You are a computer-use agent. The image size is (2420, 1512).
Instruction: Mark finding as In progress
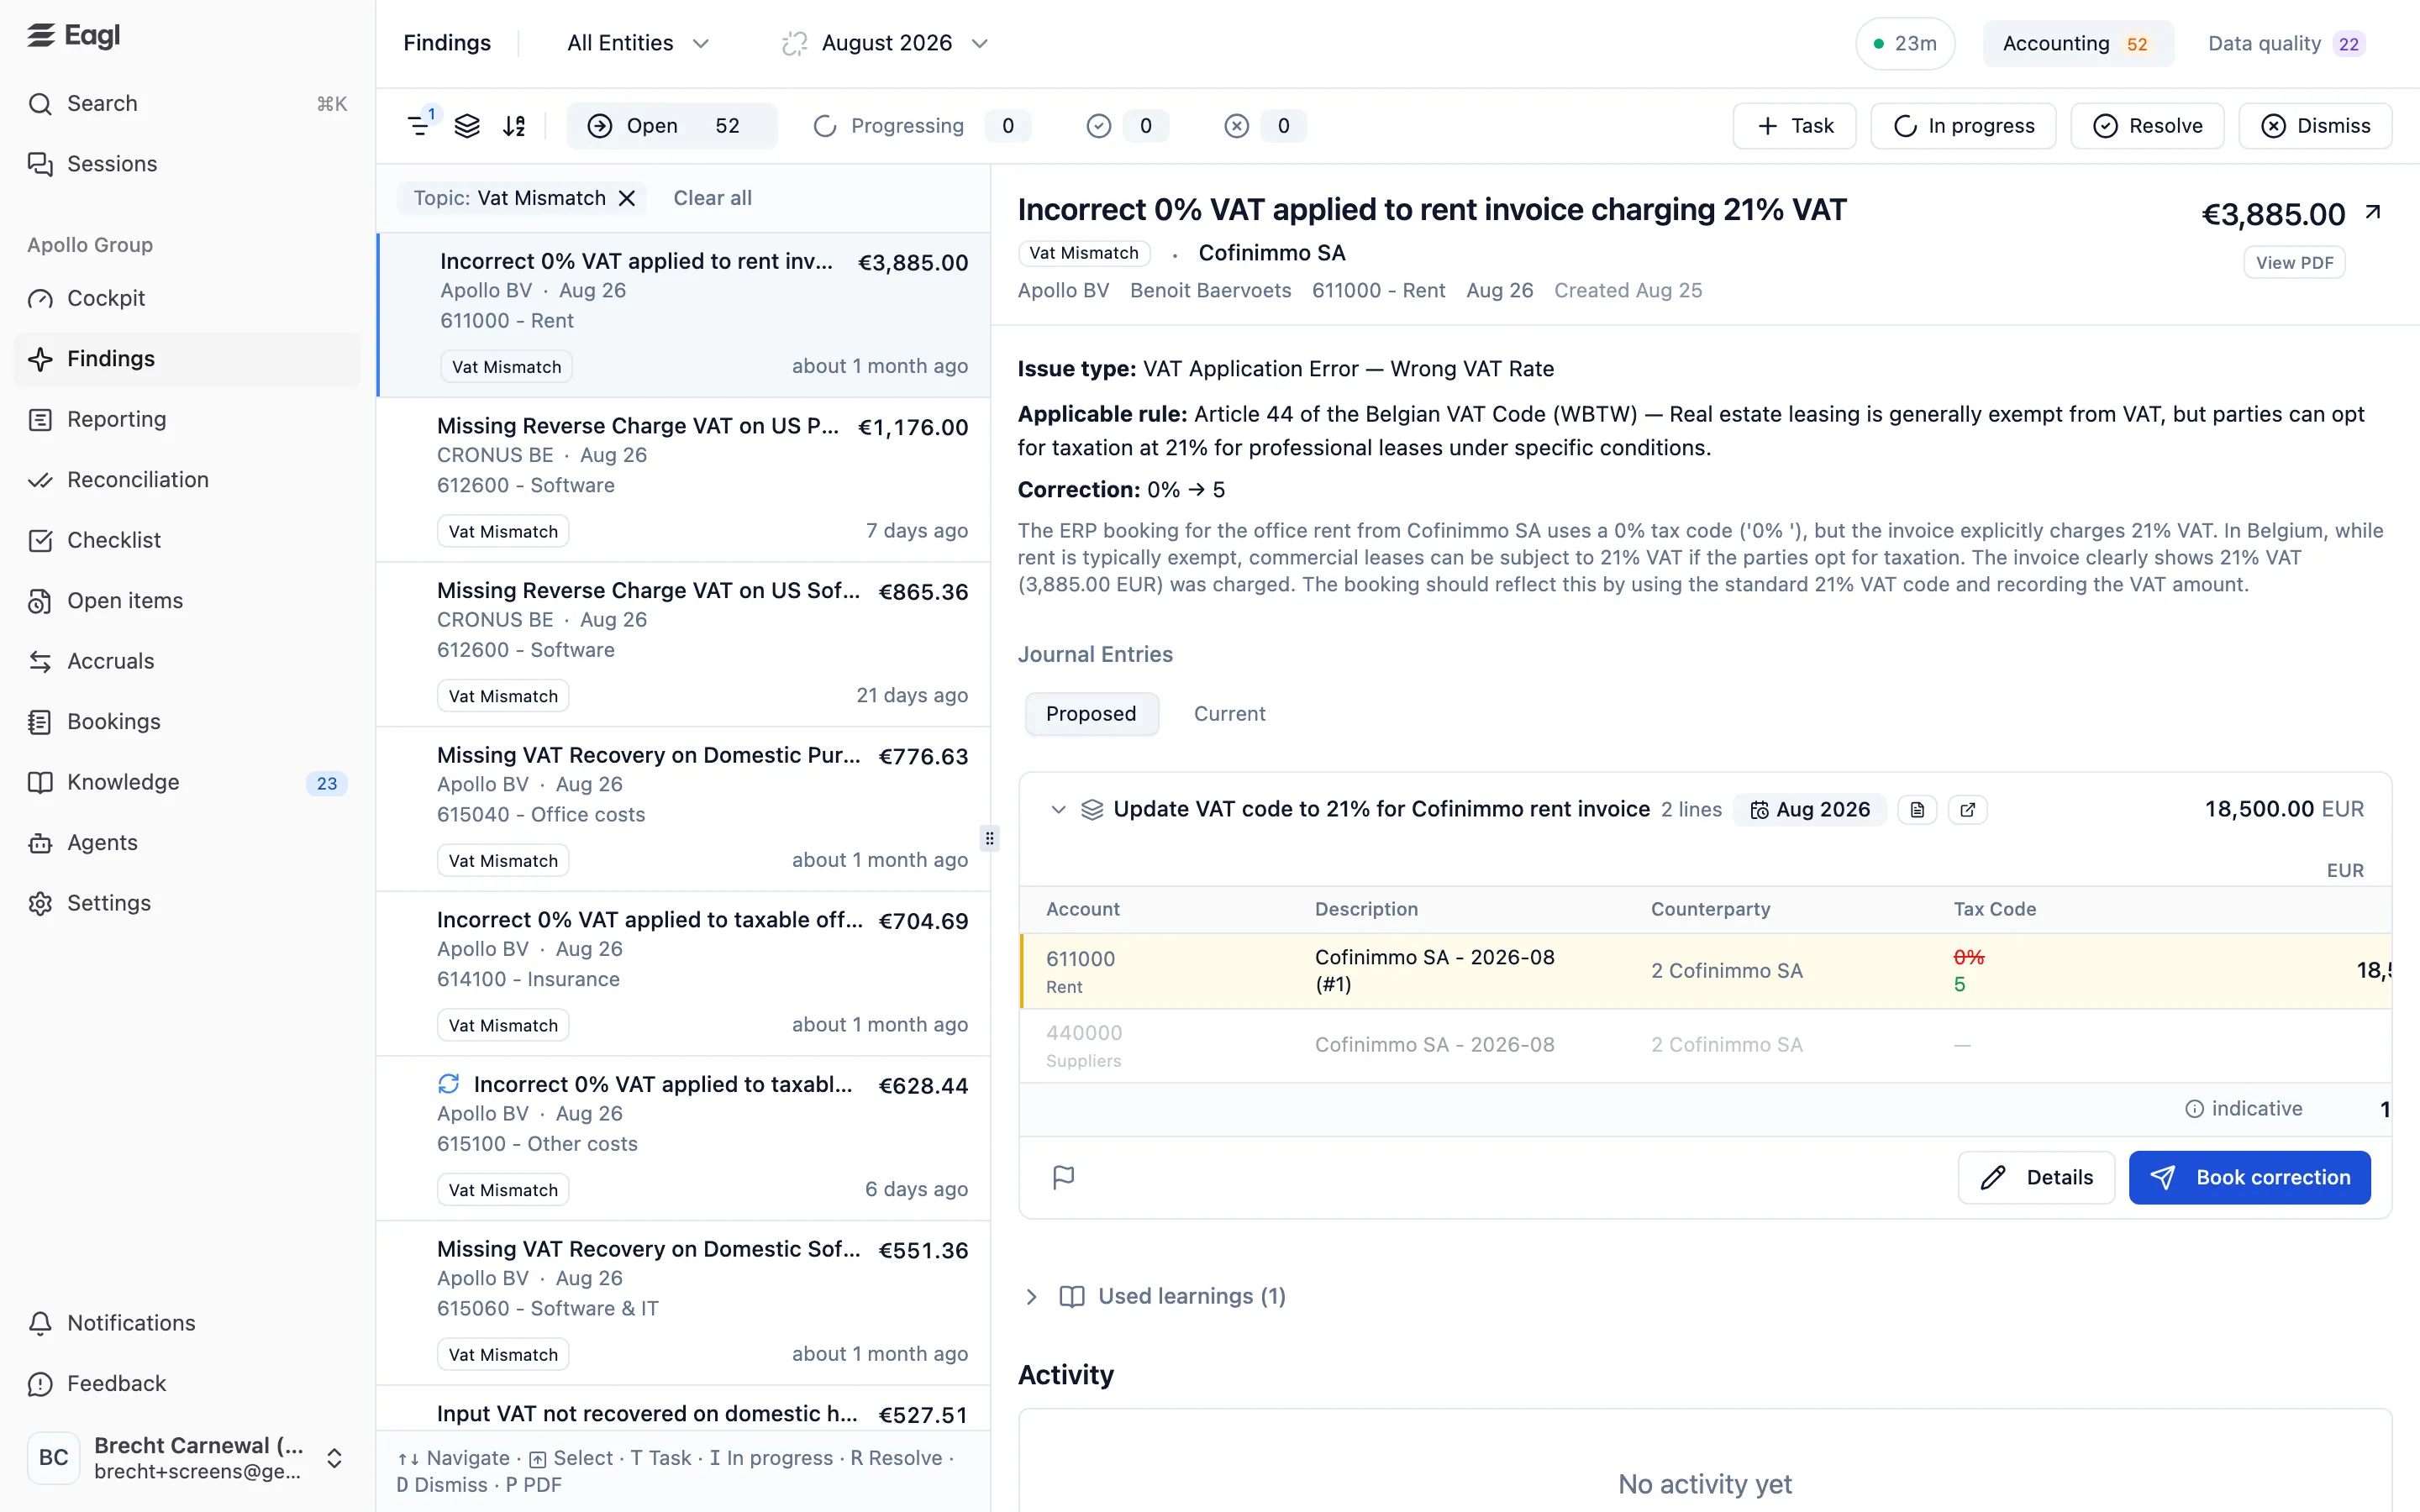pyautogui.click(x=1963, y=126)
